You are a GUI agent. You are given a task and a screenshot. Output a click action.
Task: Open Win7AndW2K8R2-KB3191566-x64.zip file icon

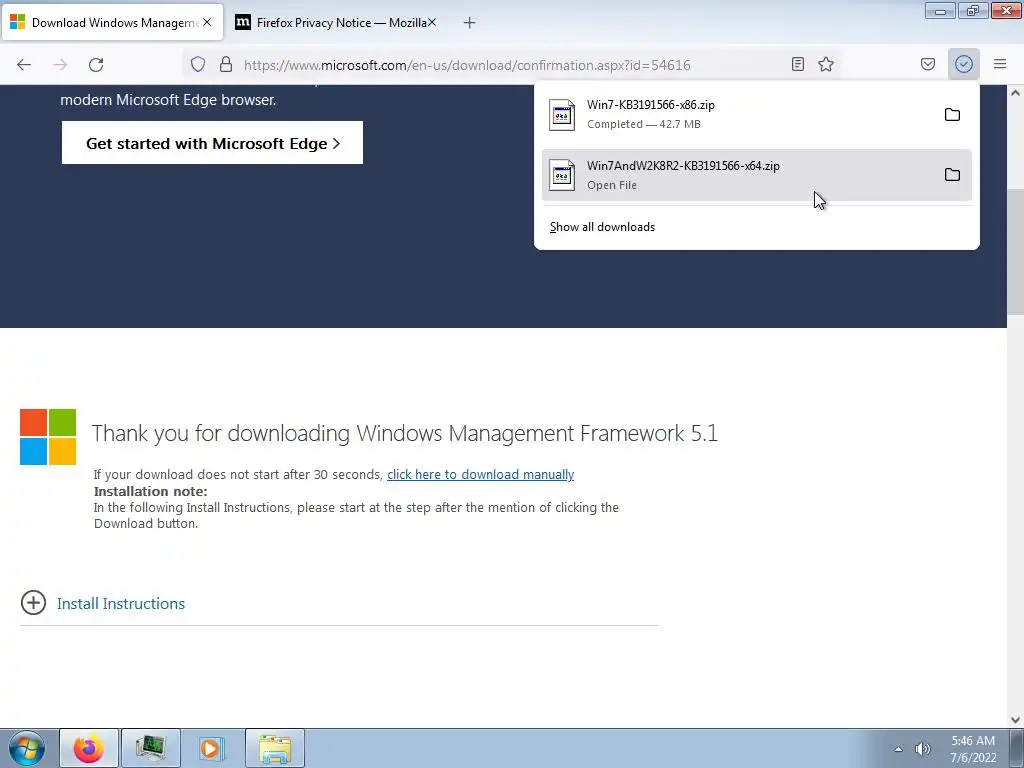[x=562, y=175]
